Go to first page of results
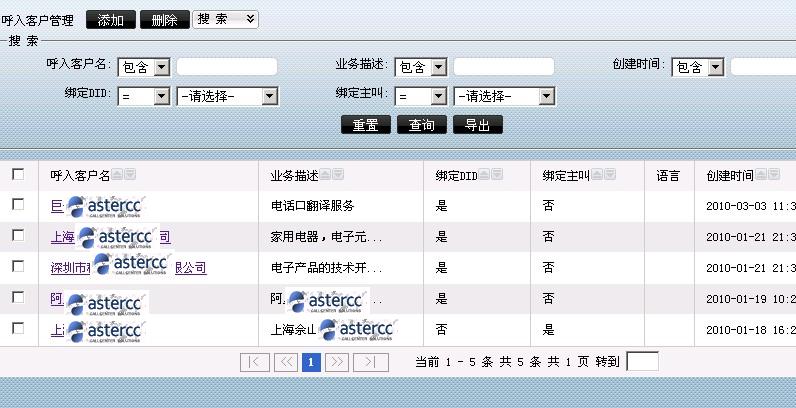Screen dimensions: 796x408 pos(255,362)
